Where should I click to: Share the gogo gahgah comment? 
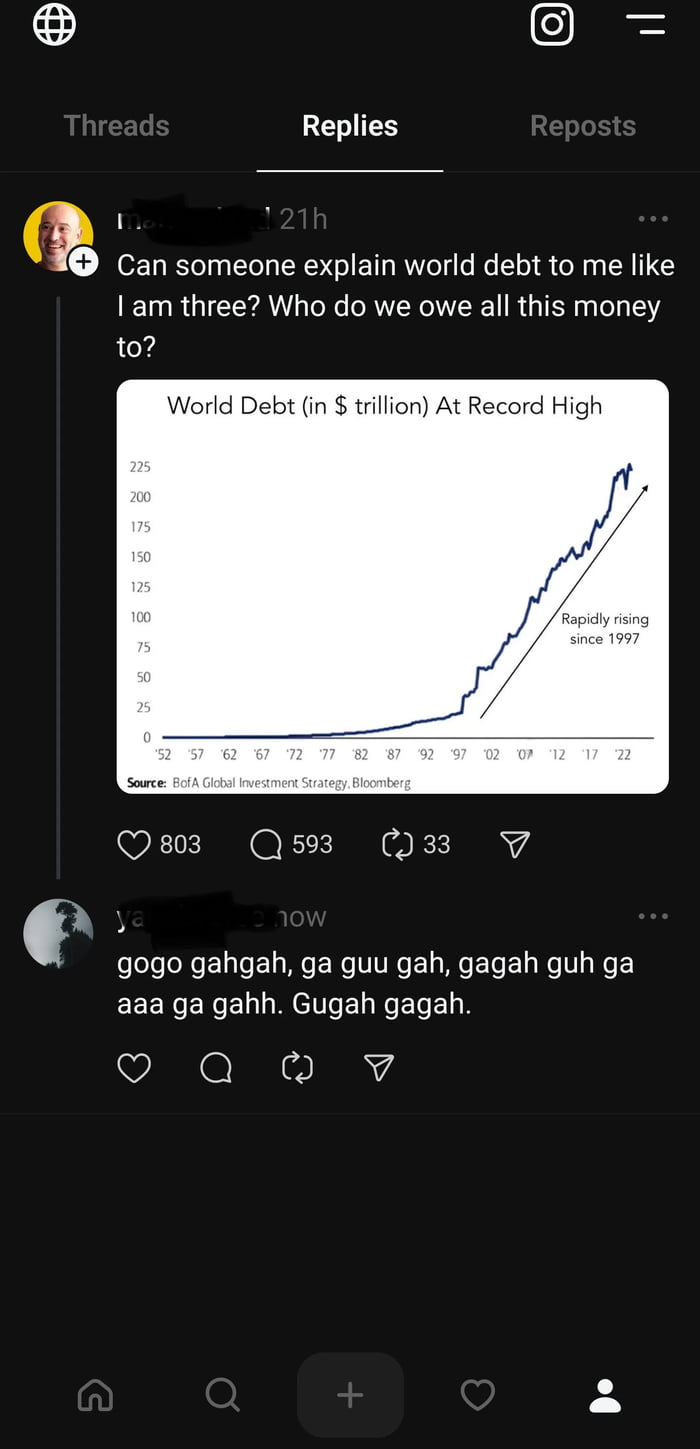(x=378, y=1068)
